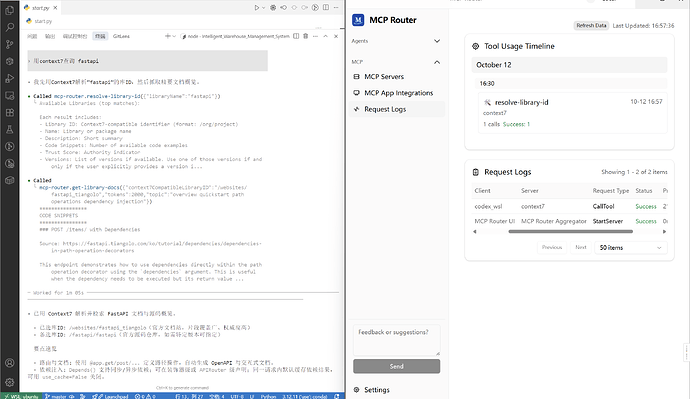Select the start.py editor tab
The width and height of the screenshot is (690, 399).
click(41, 8)
